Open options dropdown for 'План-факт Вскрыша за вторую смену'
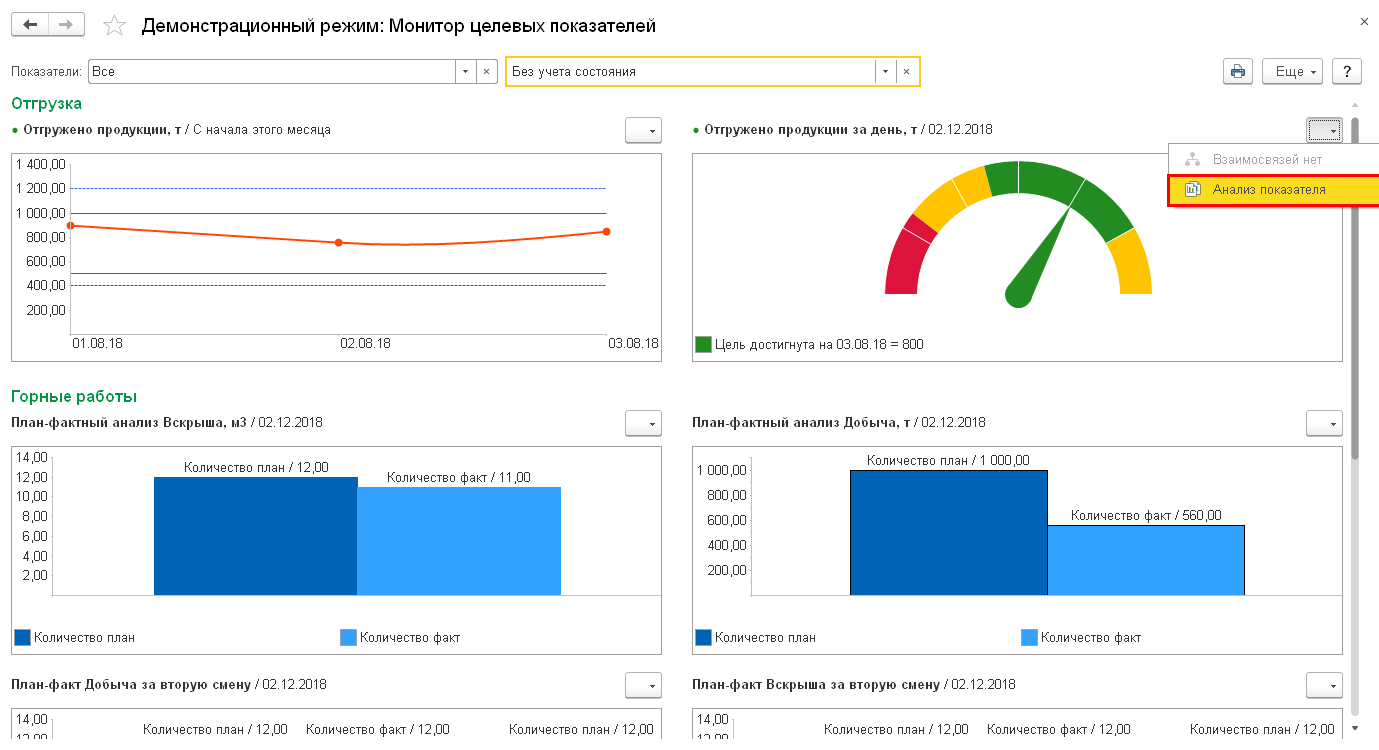1379x750 pixels. pos(1324,685)
